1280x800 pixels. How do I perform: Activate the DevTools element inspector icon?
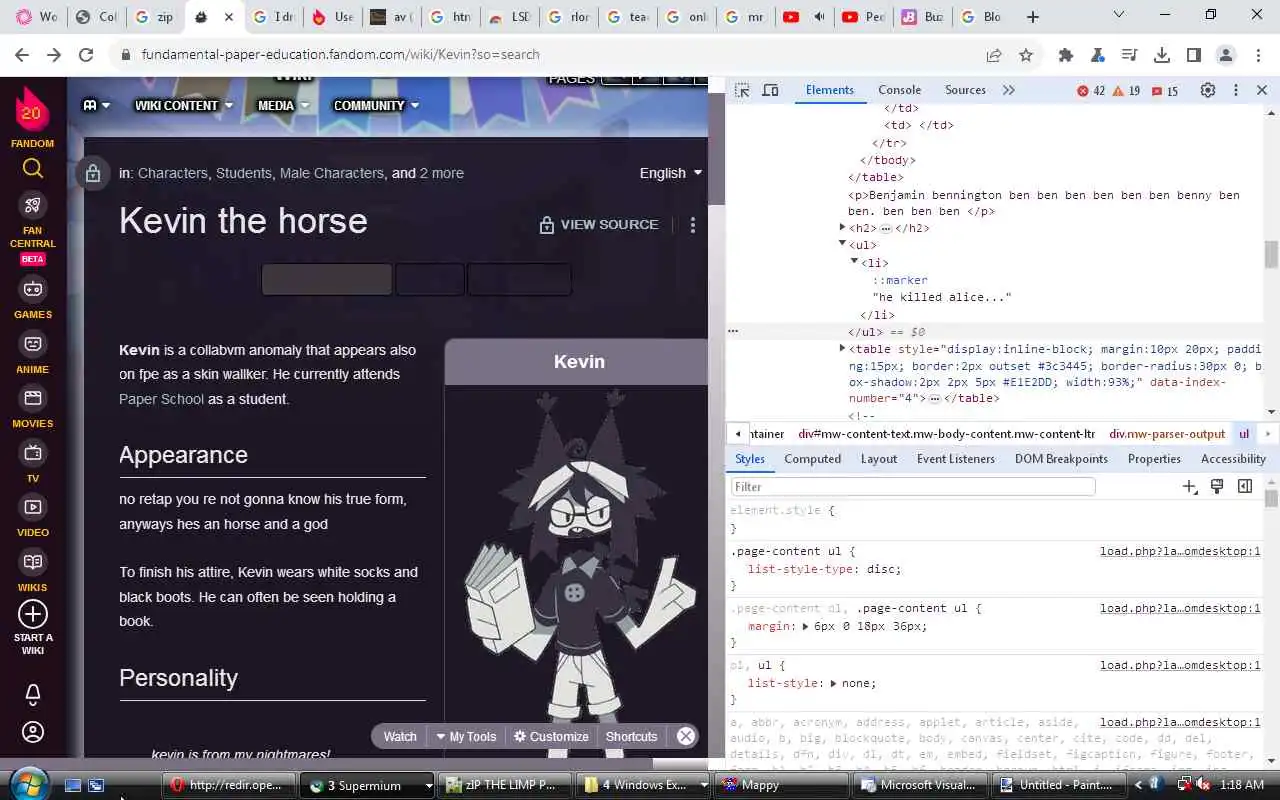(742, 90)
